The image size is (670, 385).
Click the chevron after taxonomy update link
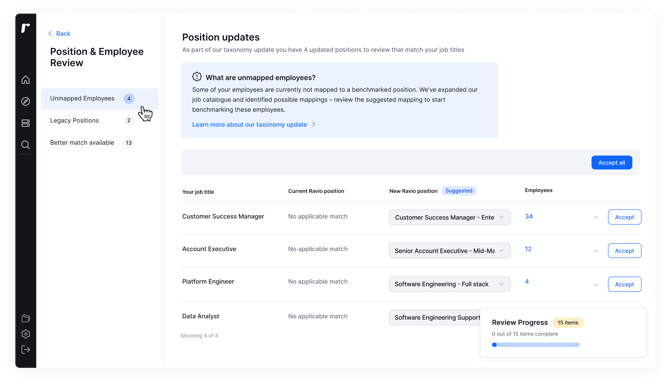pos(314,124)
